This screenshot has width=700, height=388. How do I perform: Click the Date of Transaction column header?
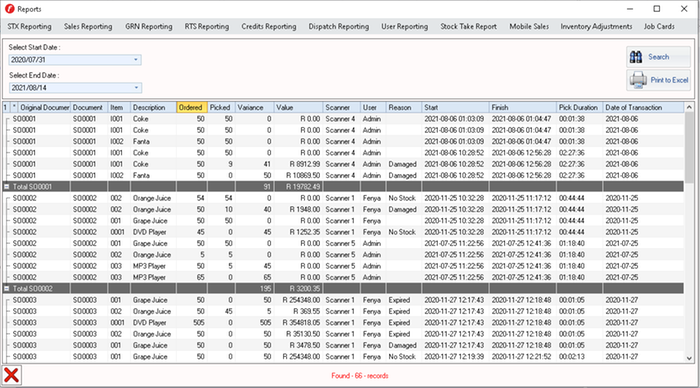click(x=642, y=107)
